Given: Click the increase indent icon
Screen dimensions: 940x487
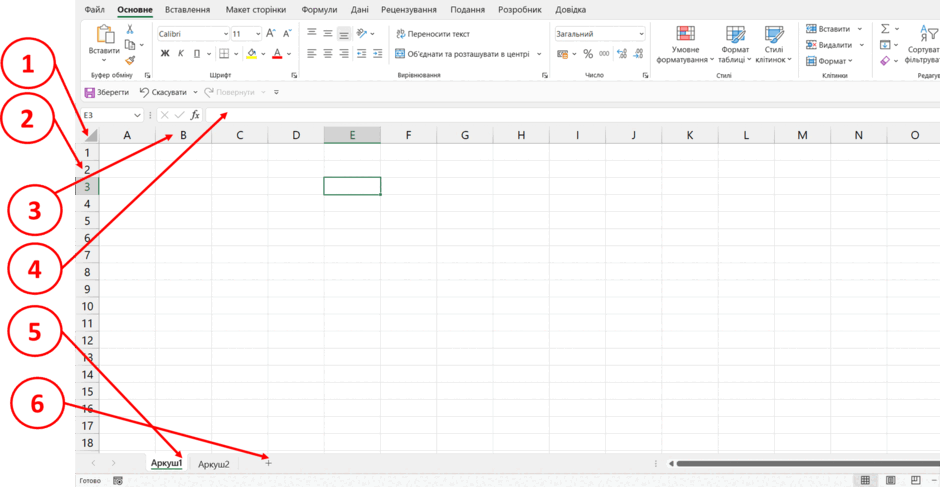Looking at the screenshot, I should pos(377,54).
